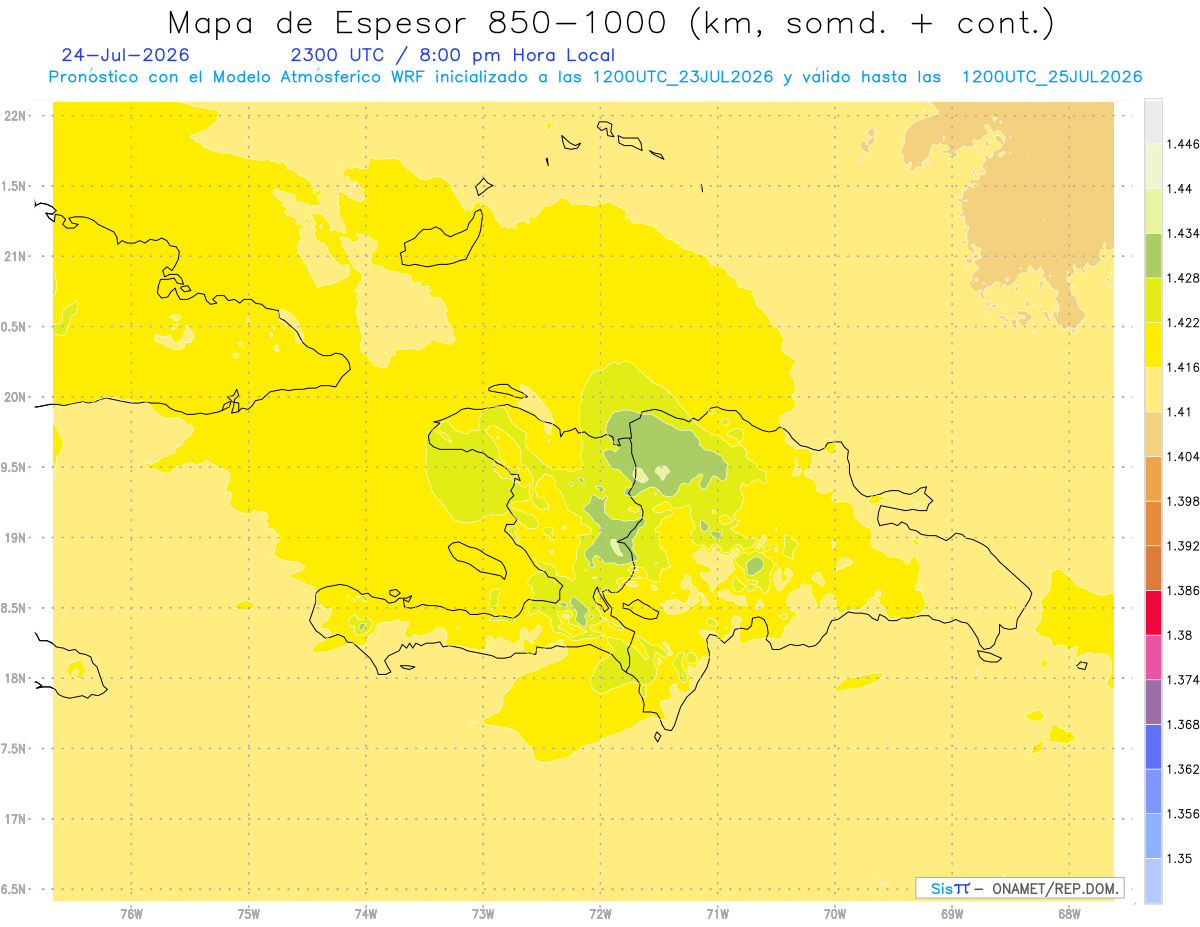This screenshot has width=1200, height=927.
Task: Click the legend value '1.434'
Action: 1182,233
